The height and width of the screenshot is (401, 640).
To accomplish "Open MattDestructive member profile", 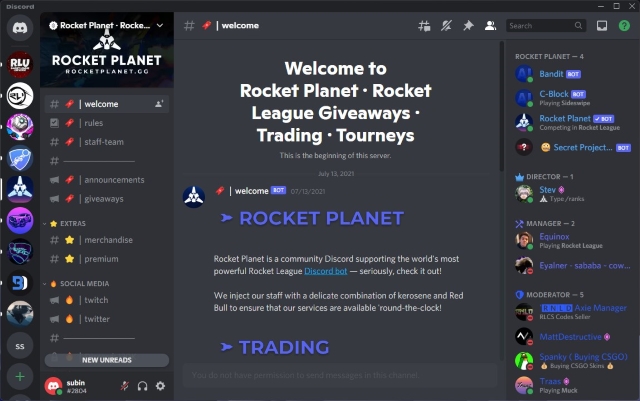I will (x=571, y=337).
